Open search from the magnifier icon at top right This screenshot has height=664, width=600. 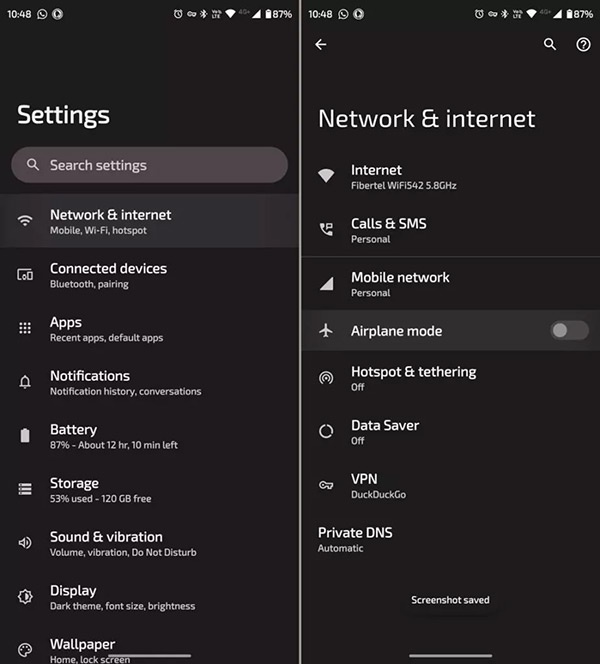tap(550, 45)
